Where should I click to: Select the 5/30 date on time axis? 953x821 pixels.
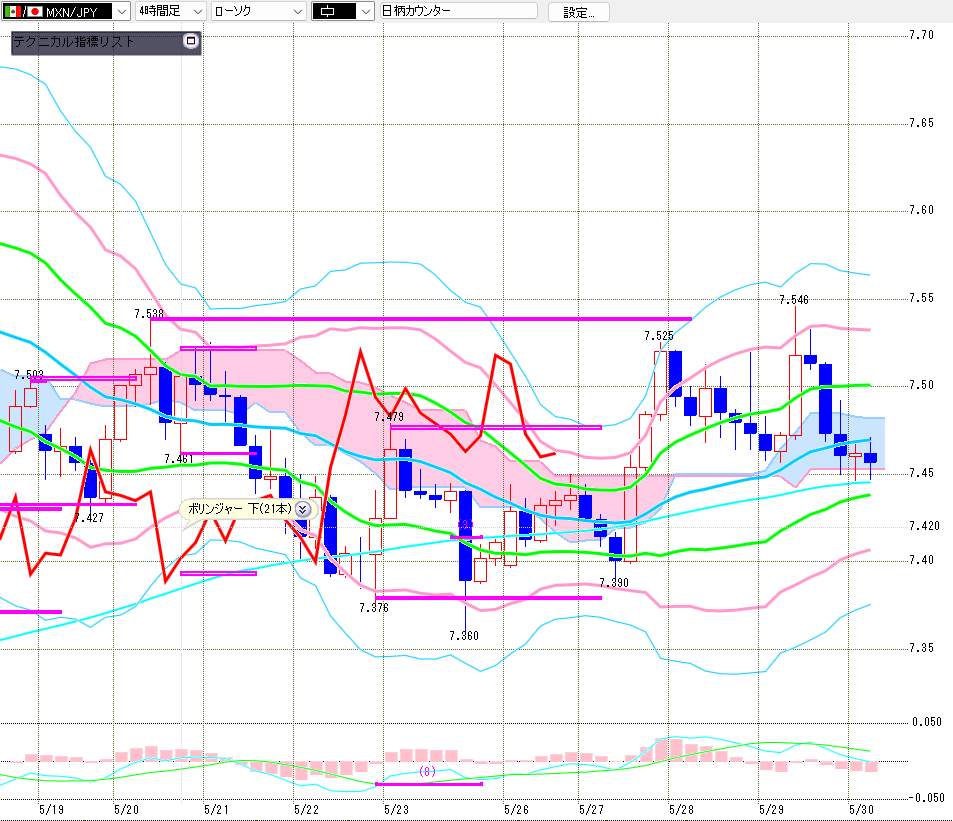pos(861,809)
